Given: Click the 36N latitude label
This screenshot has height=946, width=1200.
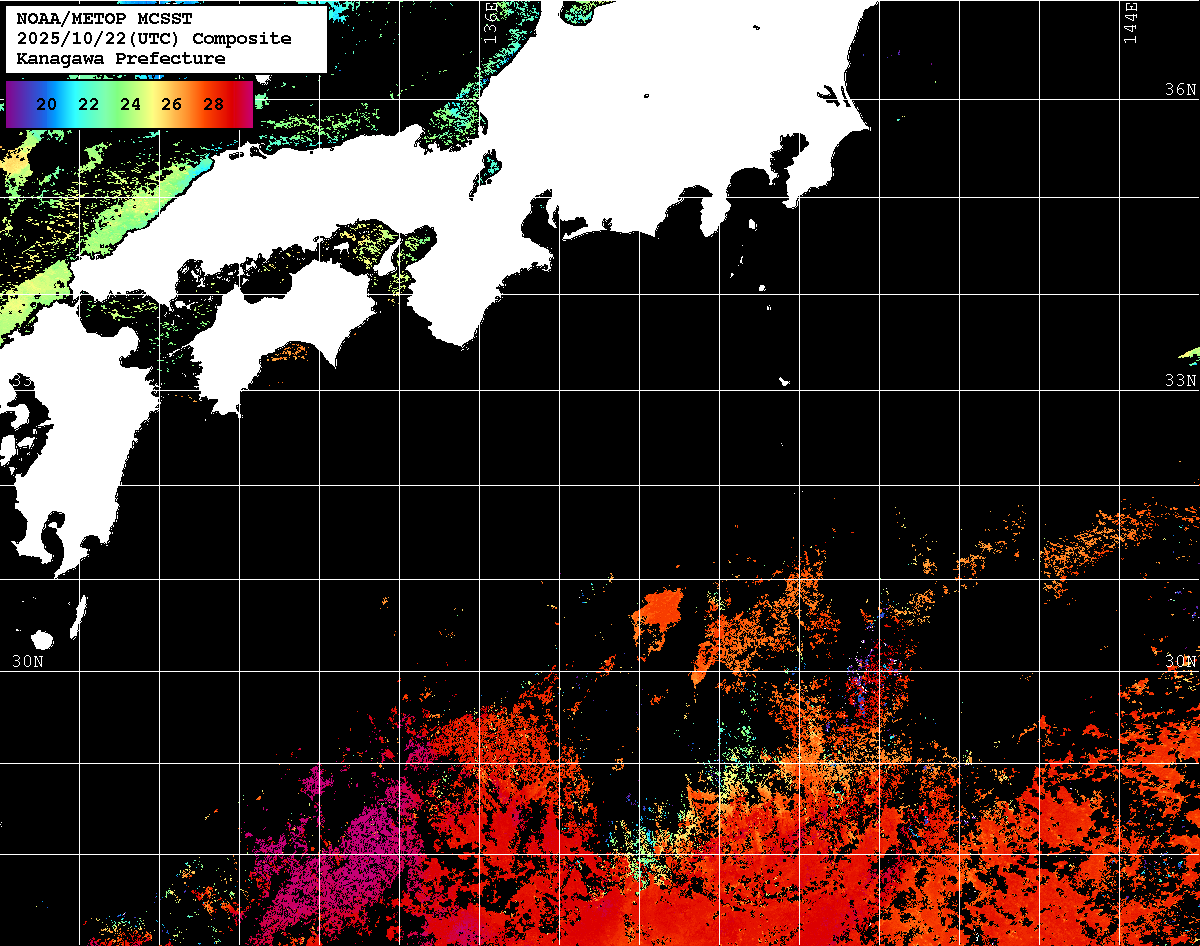Looking at the screenshot, I should click(1180, 89).
